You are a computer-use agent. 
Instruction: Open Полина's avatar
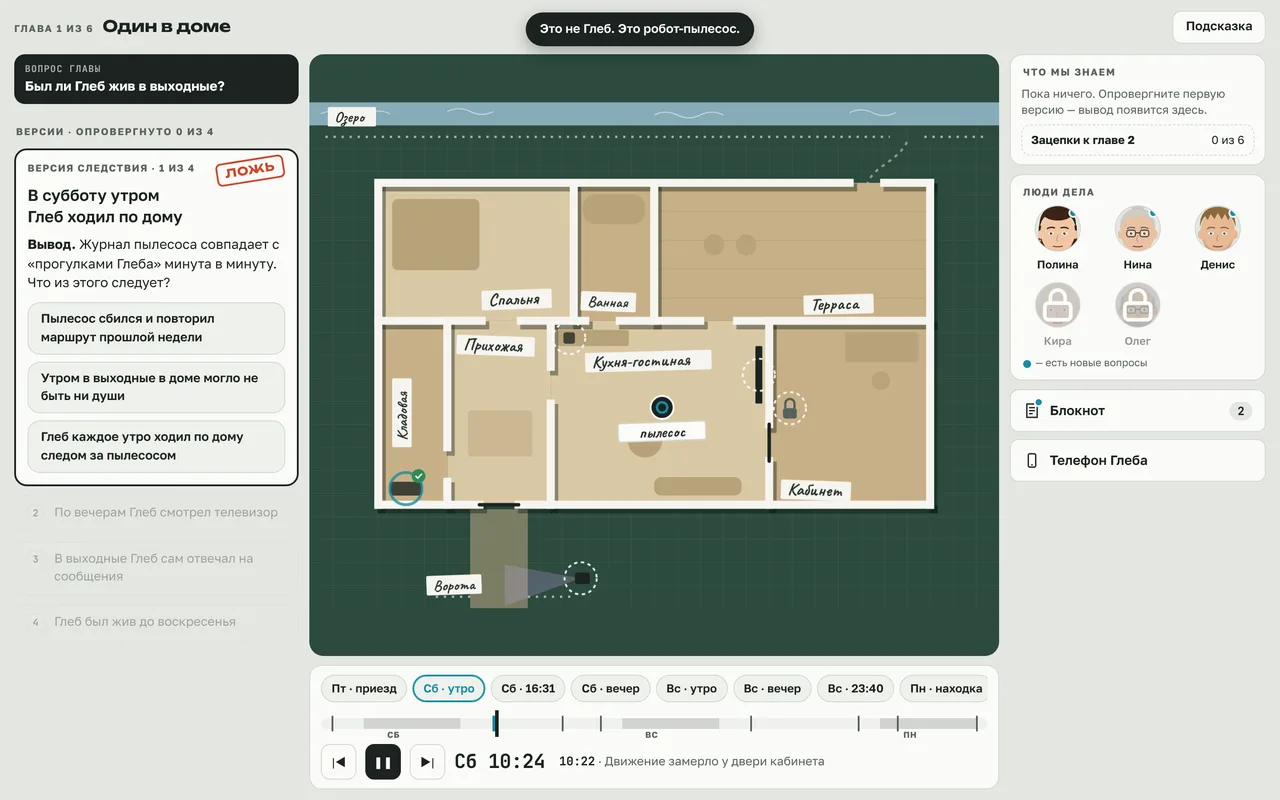1057,229
